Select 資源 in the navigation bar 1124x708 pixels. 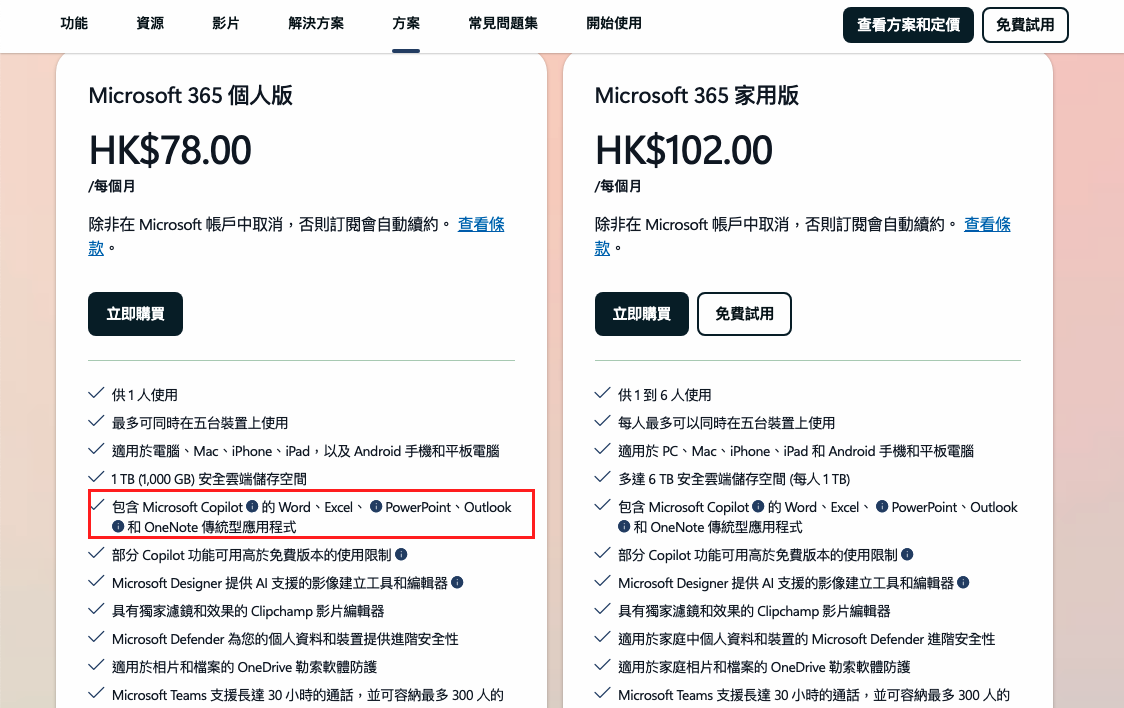coord(150,23)
